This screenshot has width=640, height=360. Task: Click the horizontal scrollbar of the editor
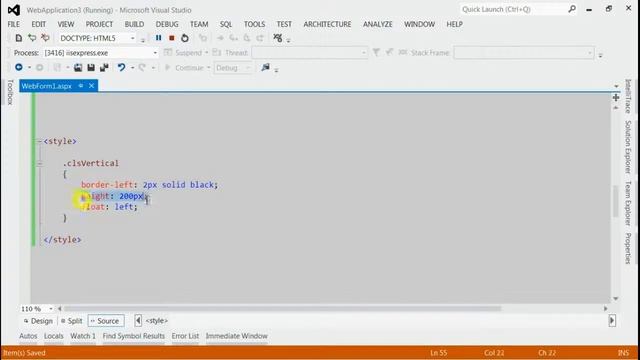point(282,309)
